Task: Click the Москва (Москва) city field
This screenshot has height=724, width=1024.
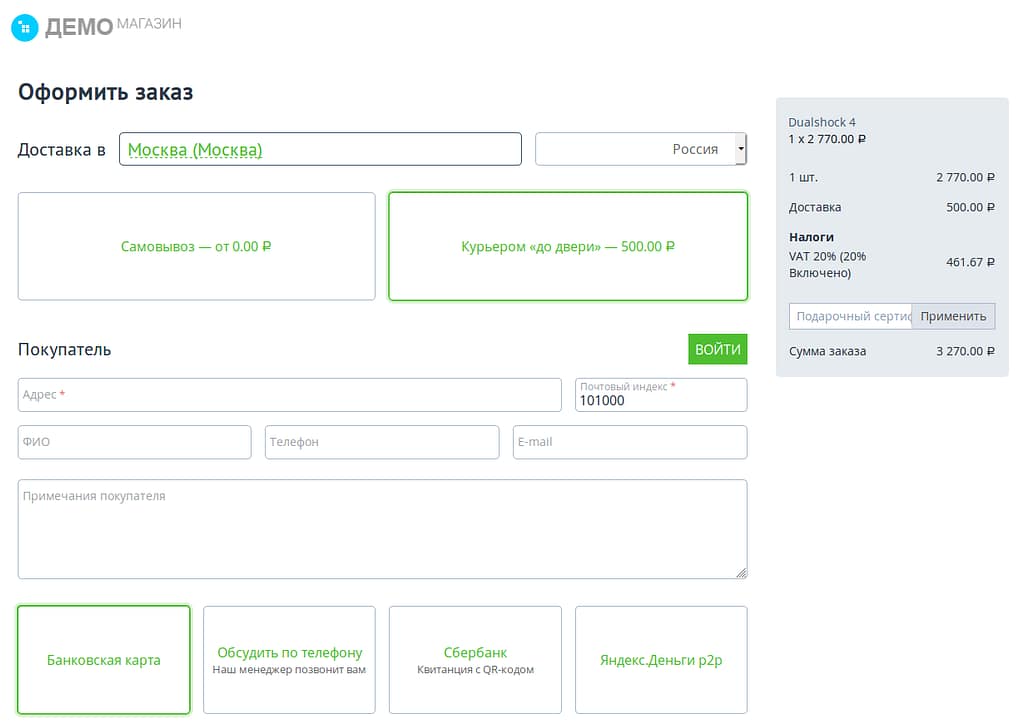Action: 320,149
